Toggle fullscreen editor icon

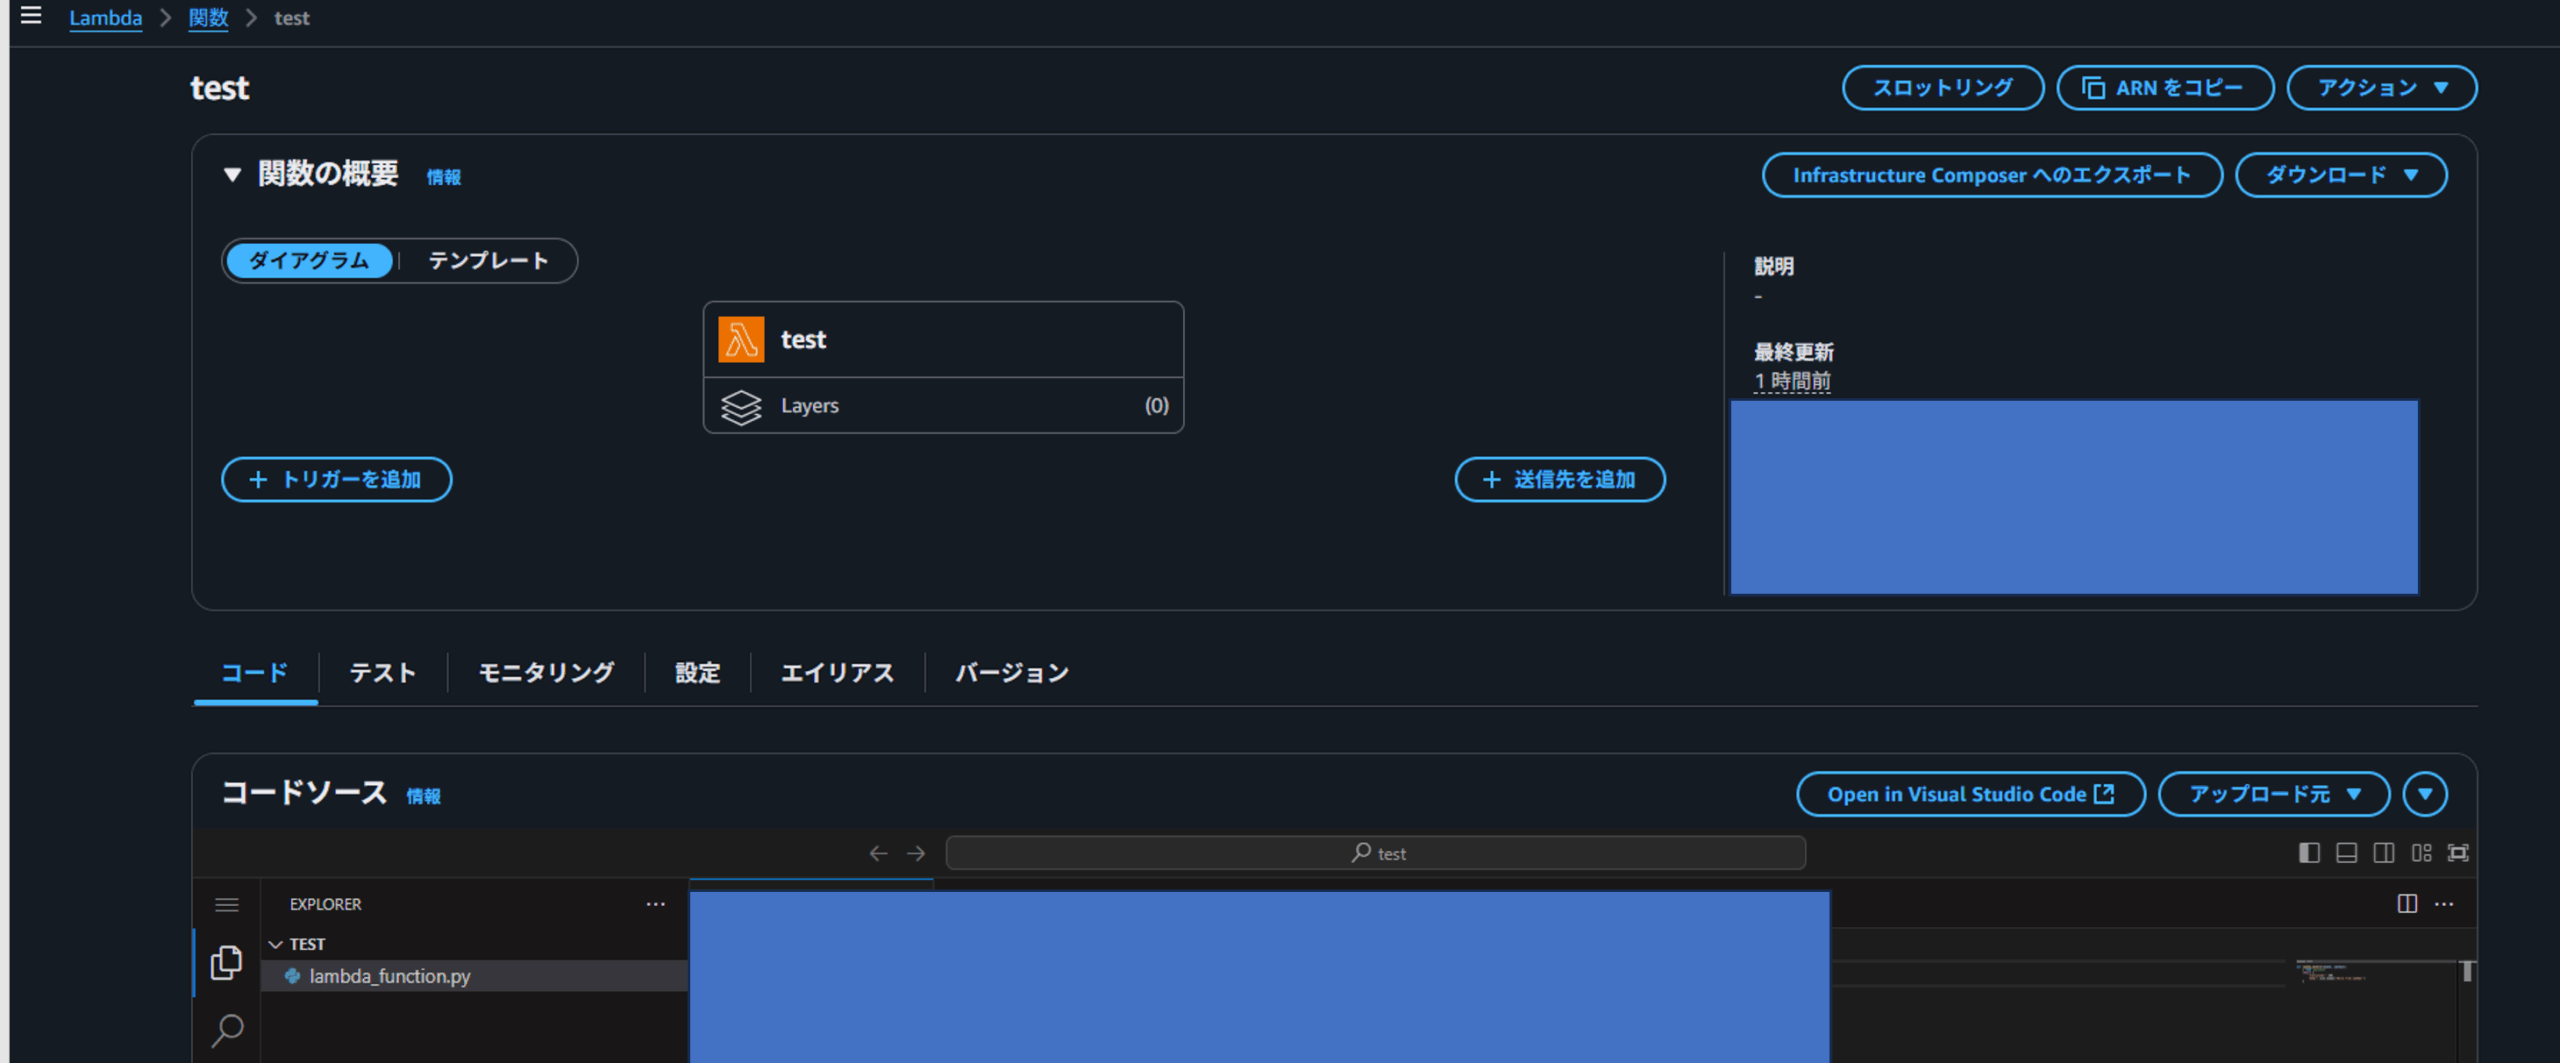[2458, 853]
